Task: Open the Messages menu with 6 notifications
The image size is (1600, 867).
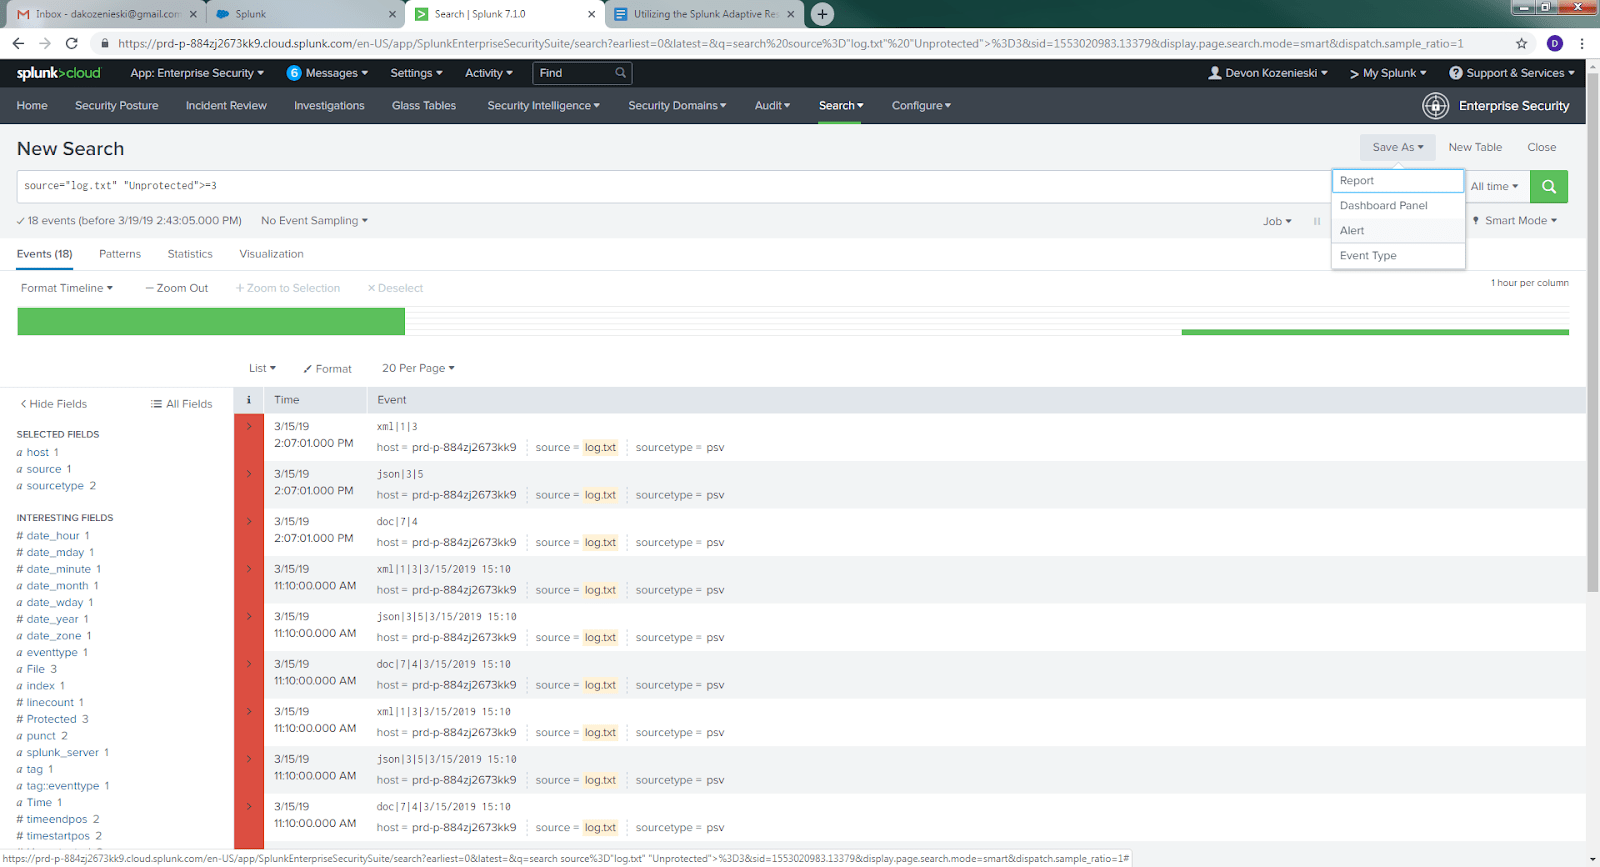Action: (328, 73)
